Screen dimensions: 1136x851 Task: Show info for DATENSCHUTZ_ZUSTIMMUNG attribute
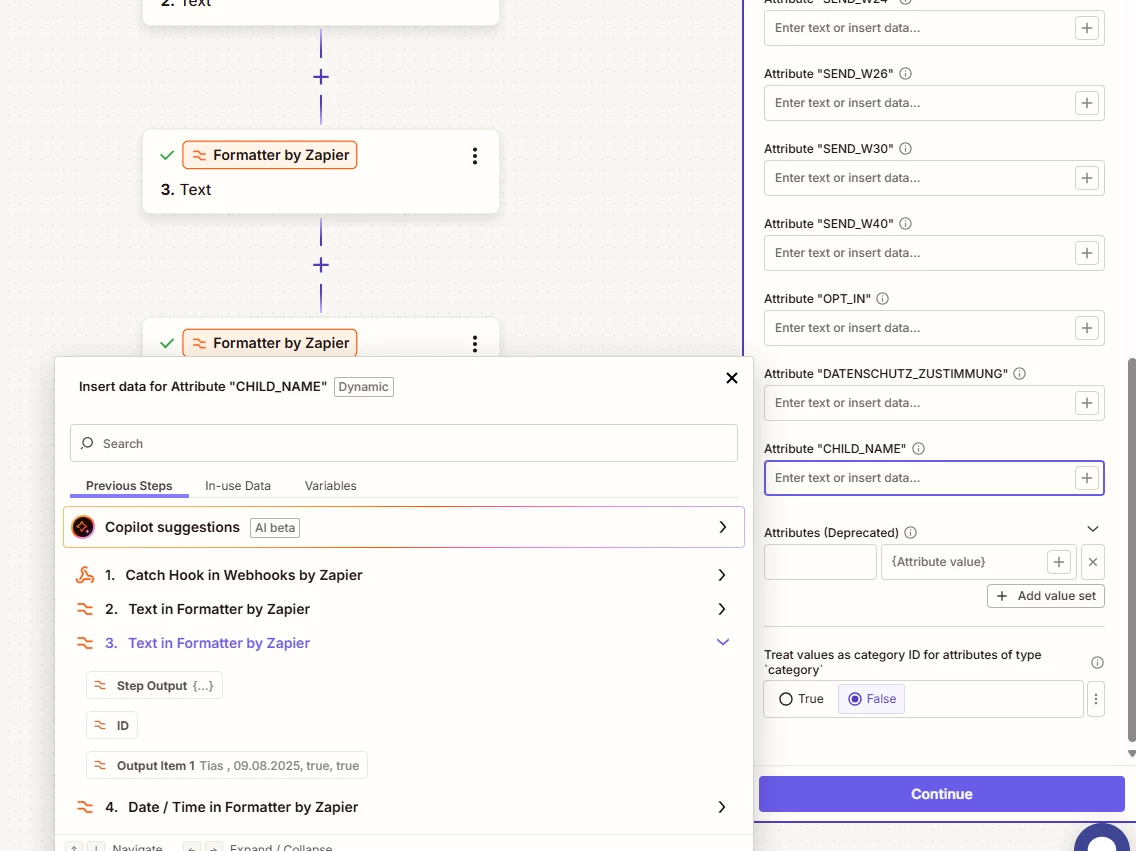pos(1019,374)
